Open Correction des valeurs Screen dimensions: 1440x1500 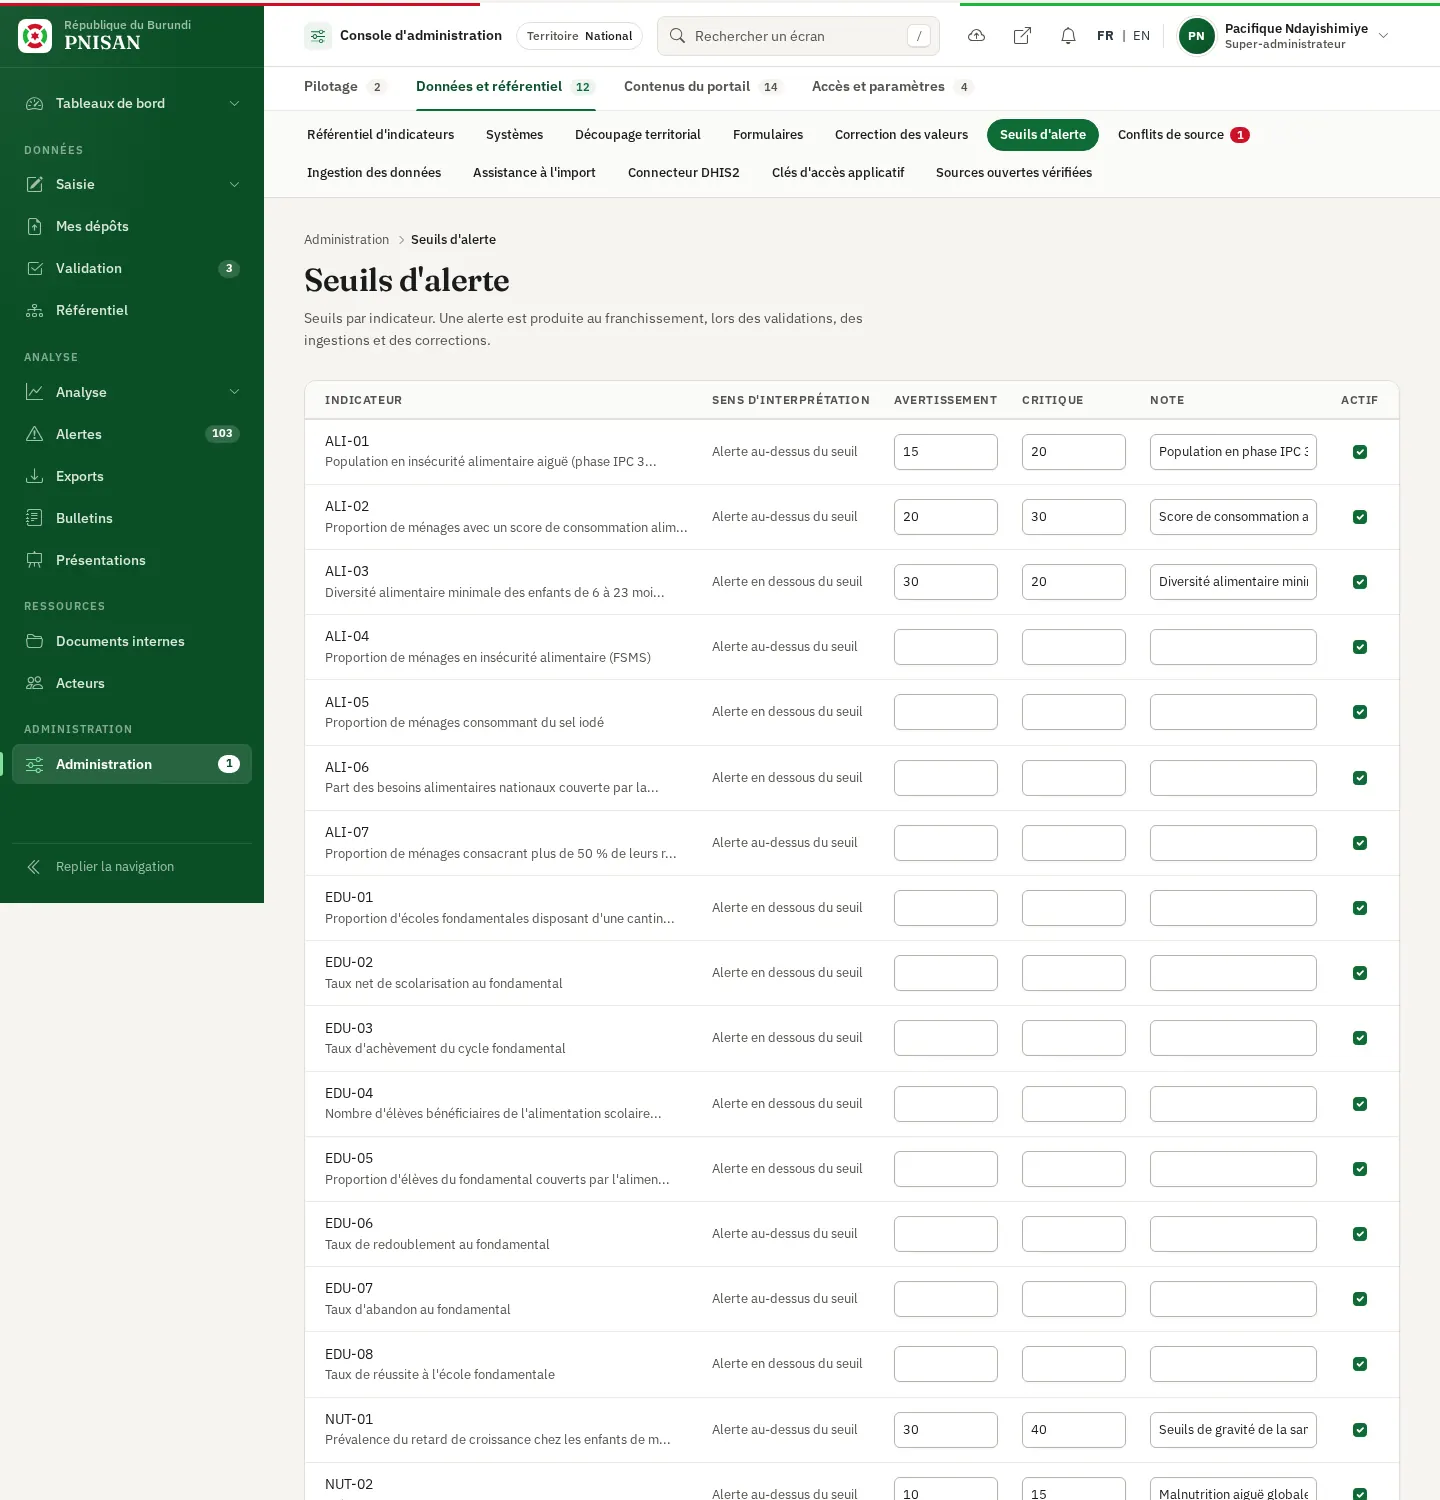901,135
